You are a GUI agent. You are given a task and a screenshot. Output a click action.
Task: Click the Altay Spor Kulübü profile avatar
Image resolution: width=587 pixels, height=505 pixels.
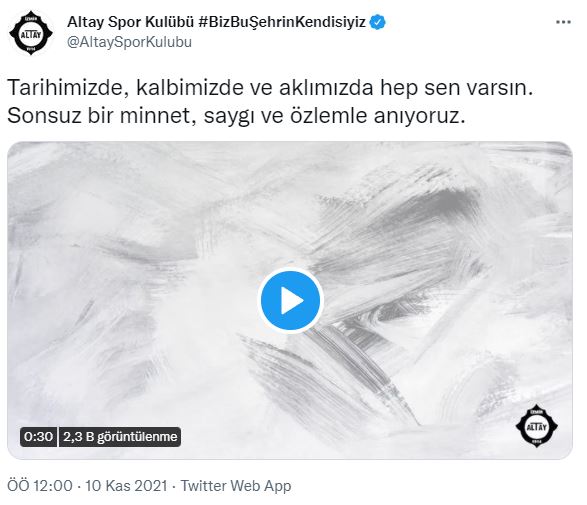[31, 35]
